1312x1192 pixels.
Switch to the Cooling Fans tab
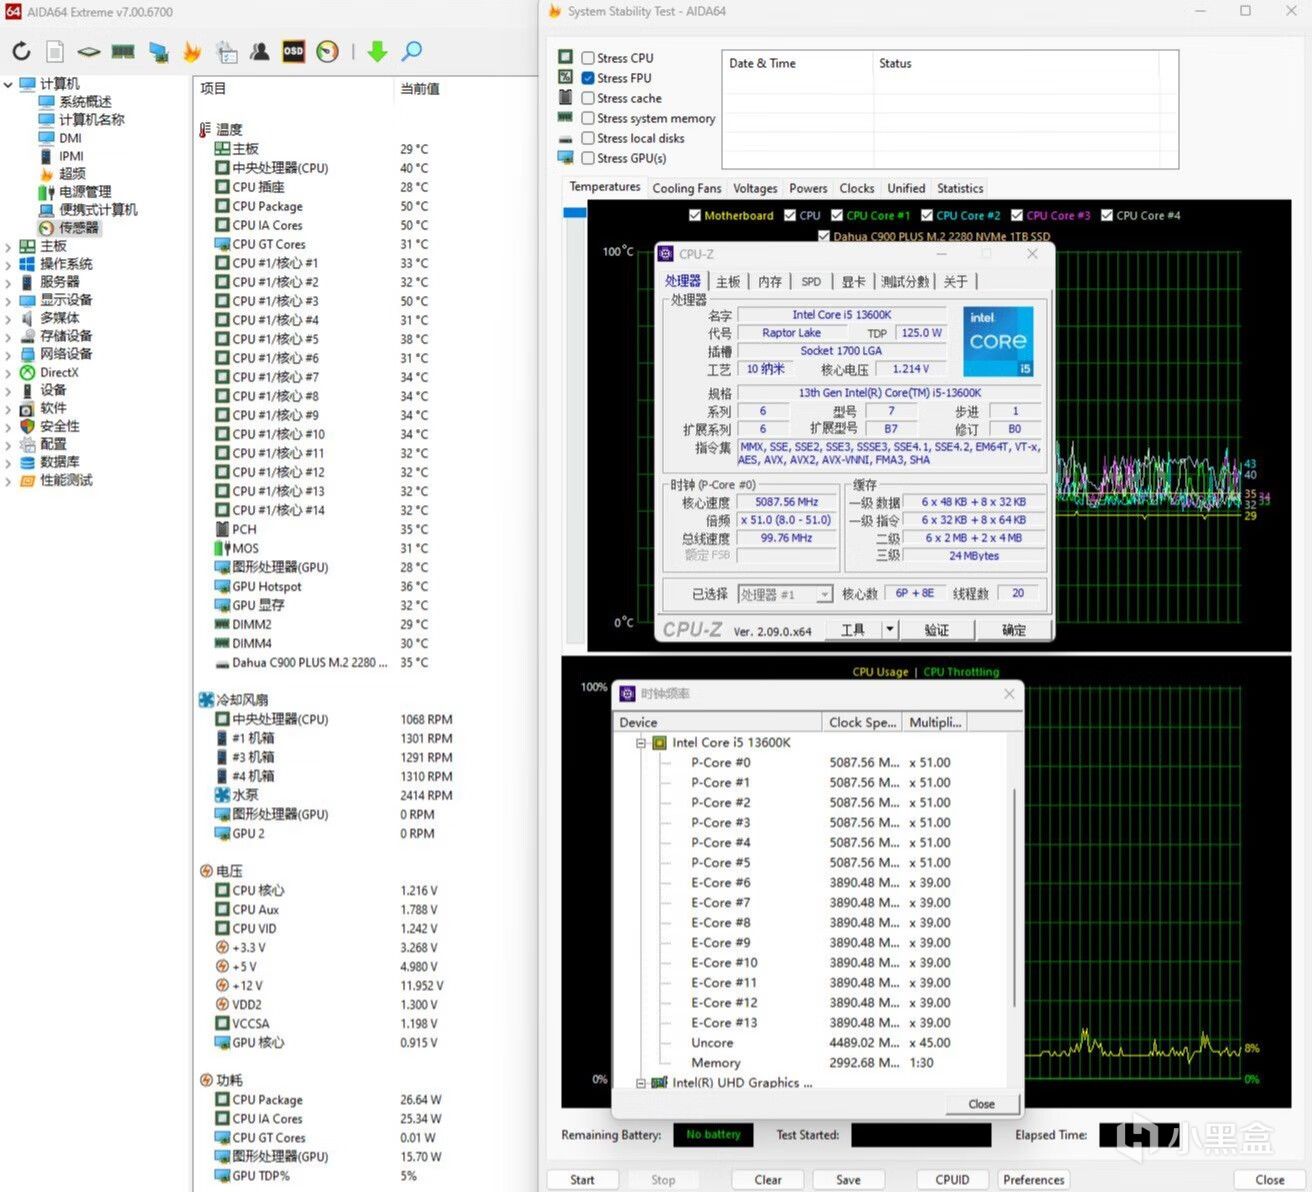(x=686, y=188)
